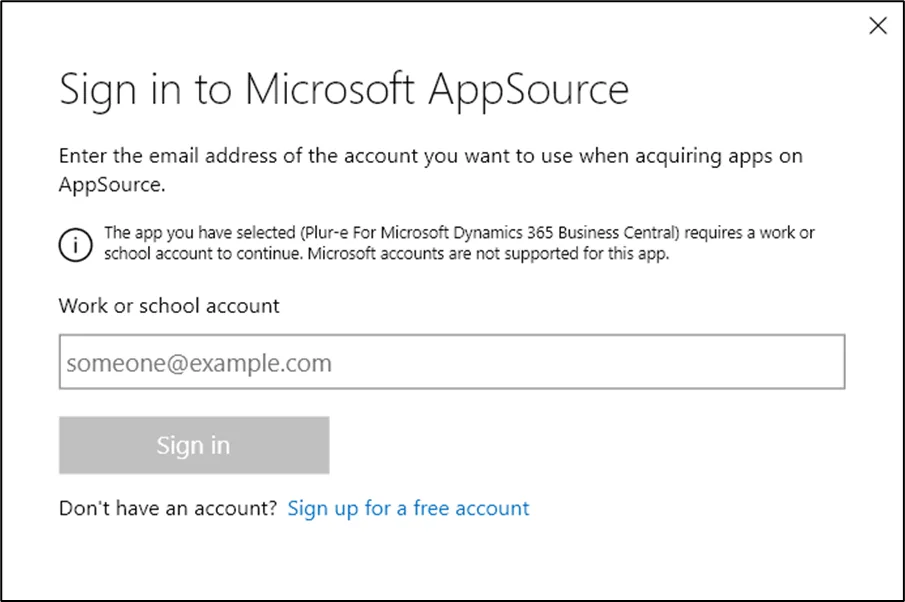Open the Sign up for a free account link
Image resolution: width=905 pixels, height=602 pixels.
pyautogui.click(x=408, y=508)
